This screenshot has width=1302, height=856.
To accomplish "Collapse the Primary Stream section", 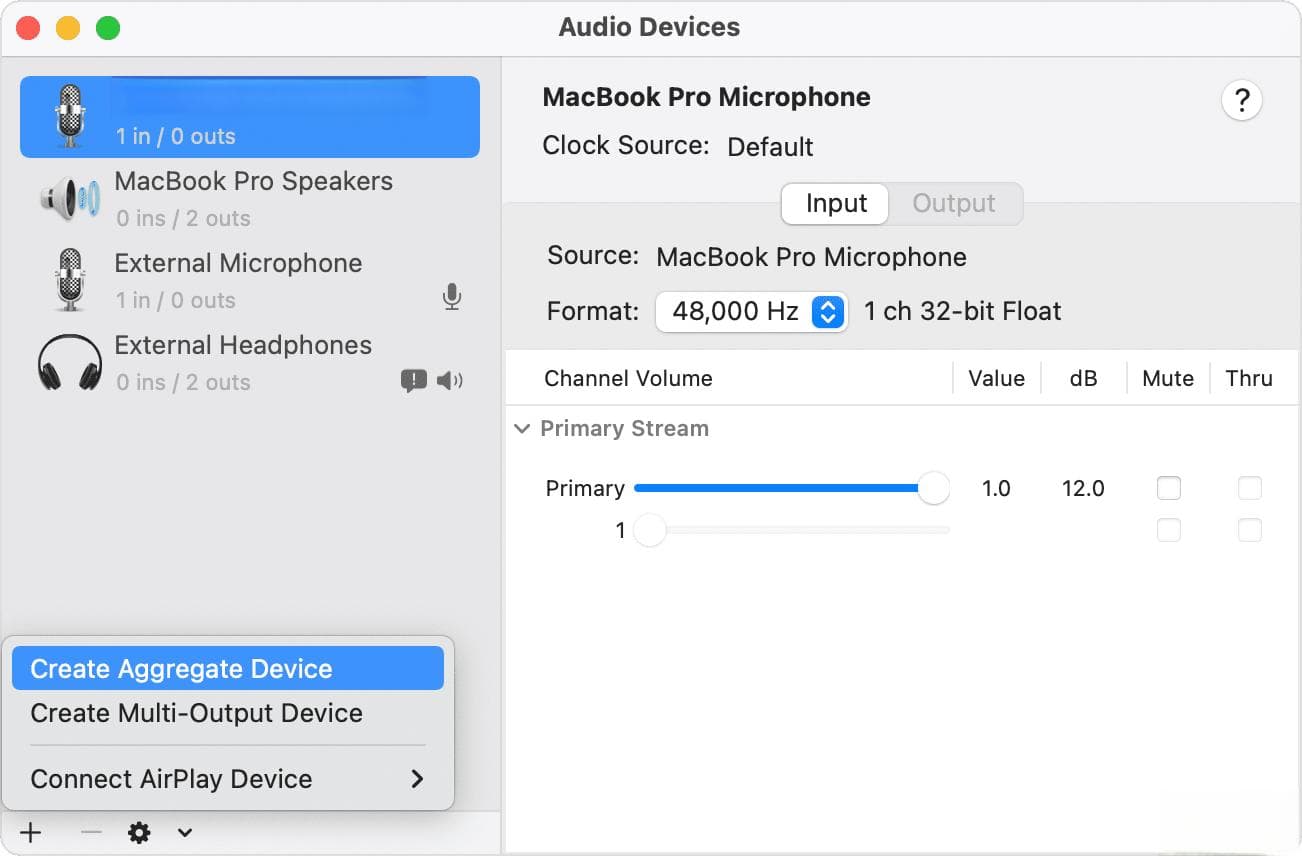I will 522,428.
